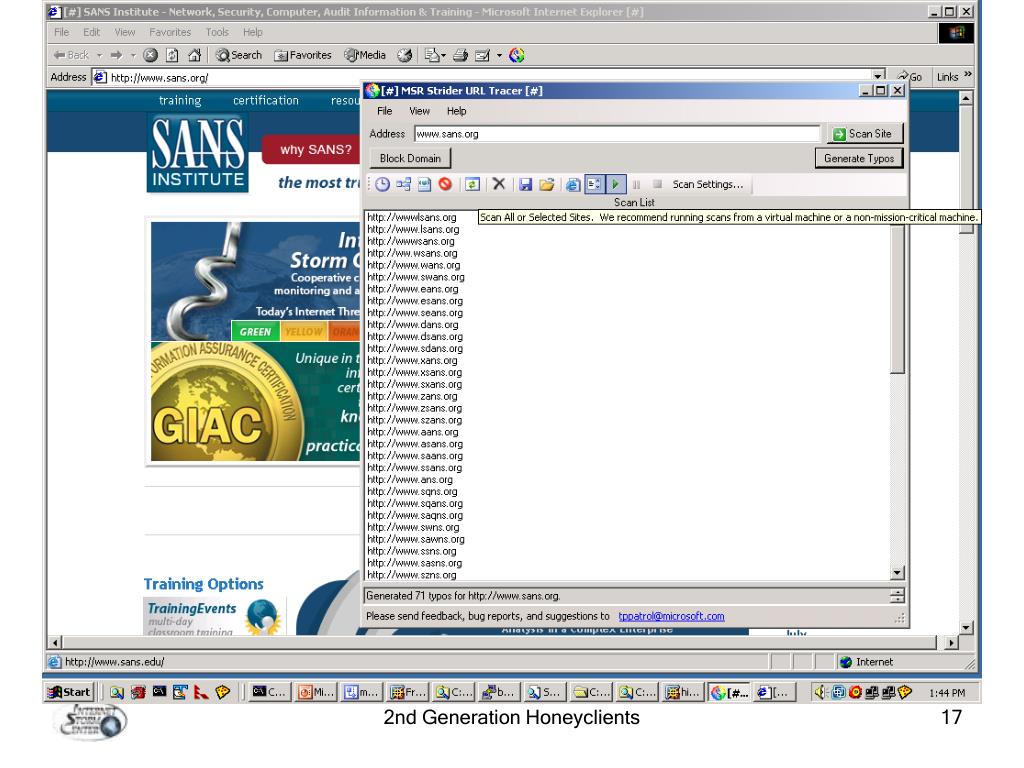The image size is (1024, 768).
Task: Click the Internet Explorer icon in Strider toolbar
Action: click(572, 185)
